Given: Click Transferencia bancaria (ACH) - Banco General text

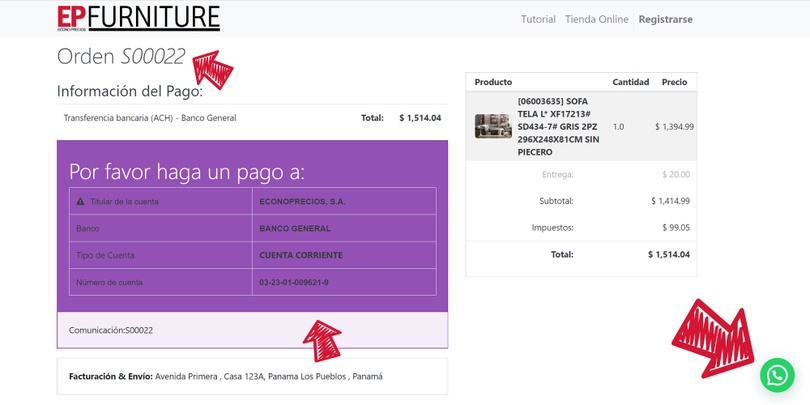Looking at the screenshot, I should (150, 118).
